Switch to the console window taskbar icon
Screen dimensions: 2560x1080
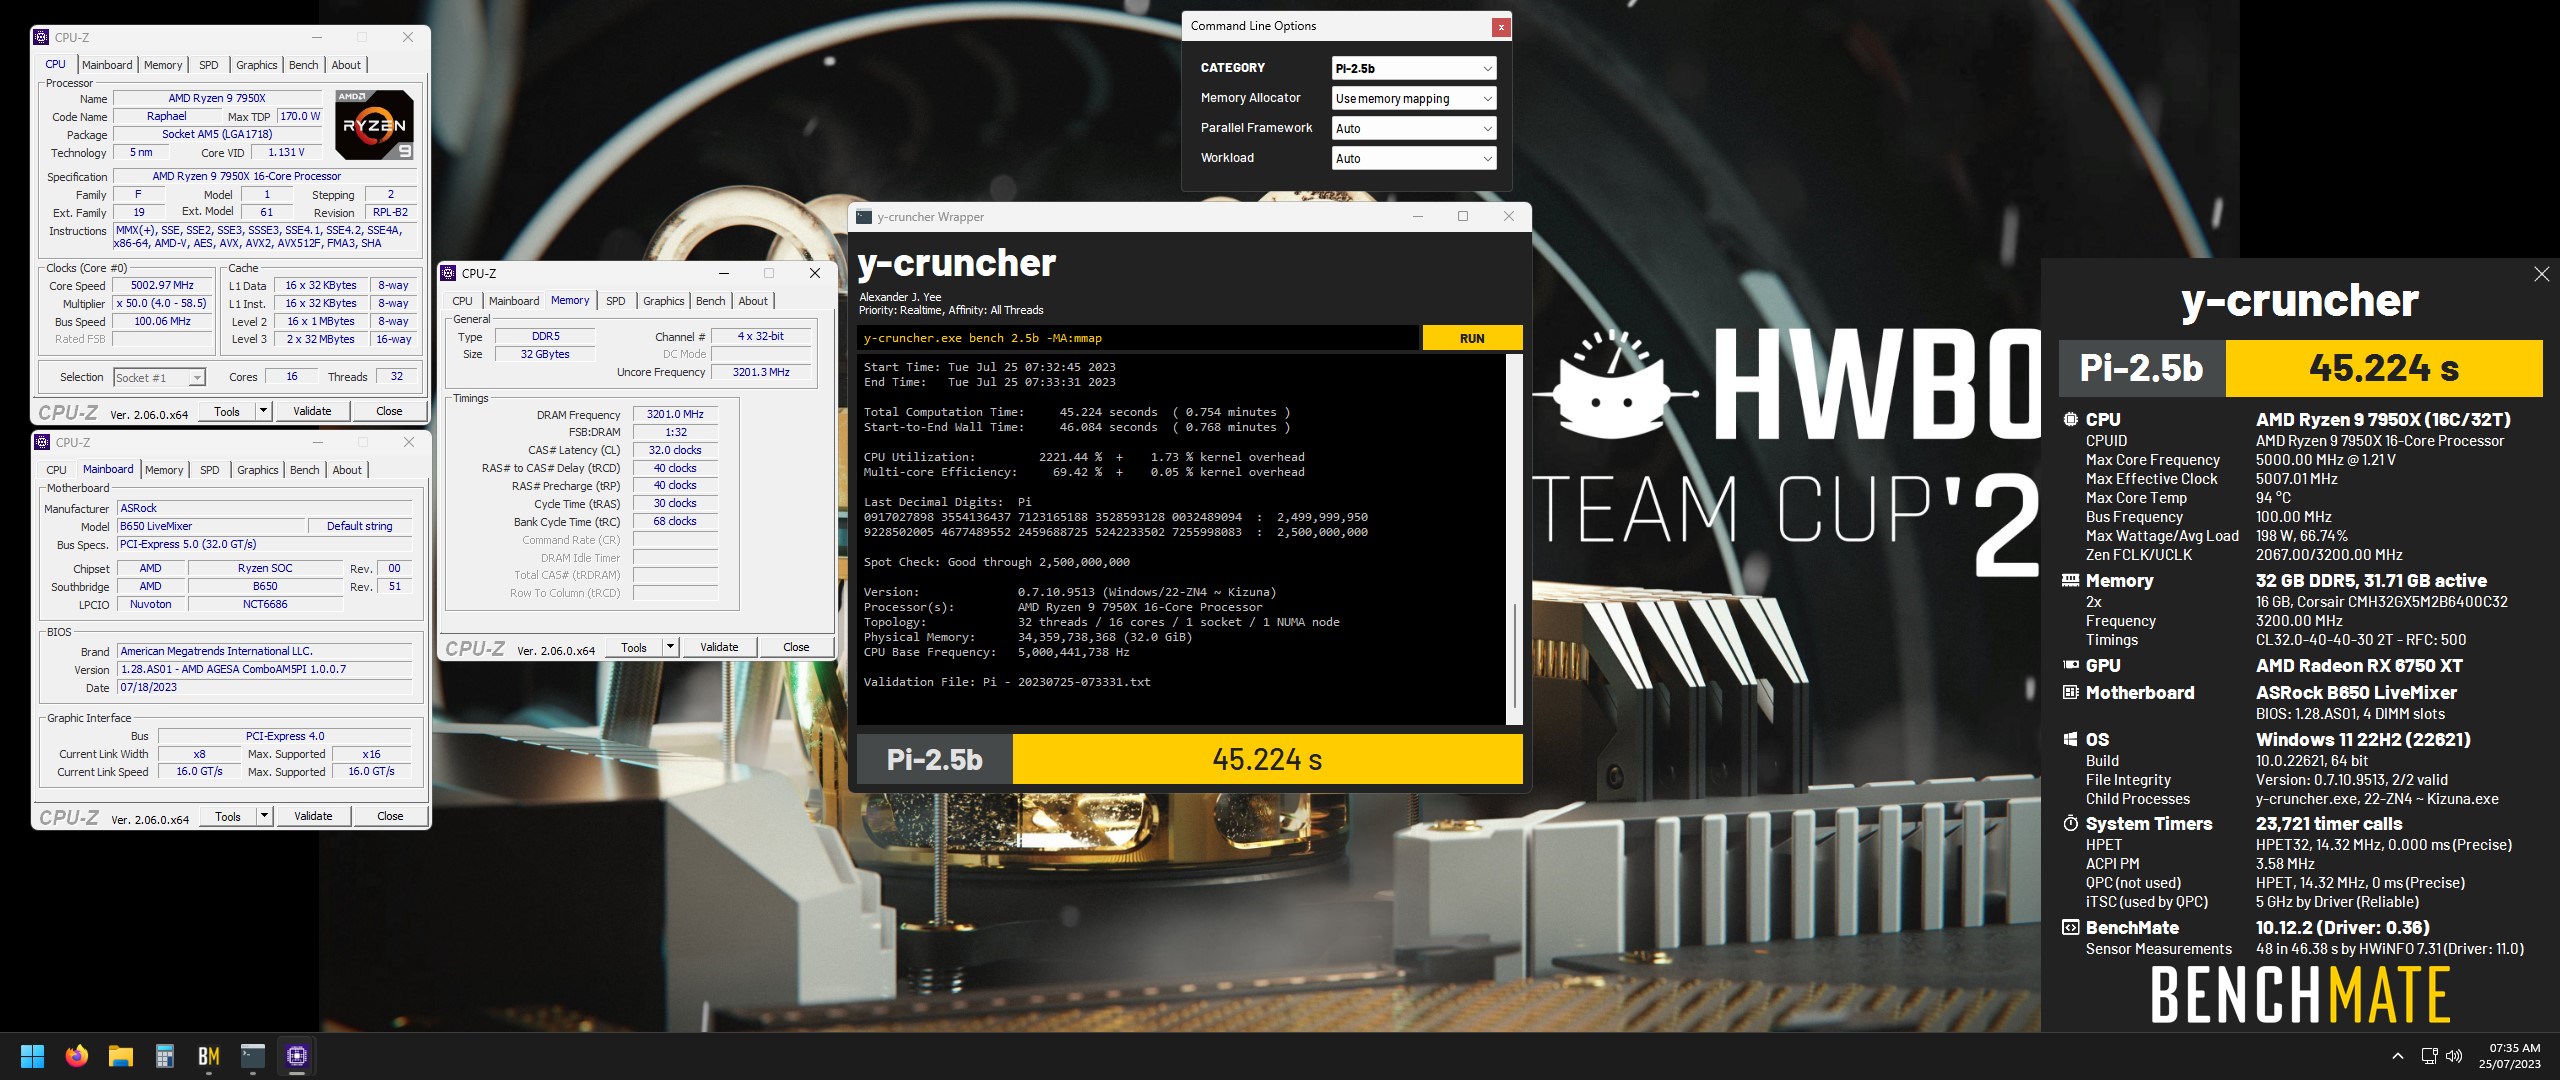[x=253, y=1056]
